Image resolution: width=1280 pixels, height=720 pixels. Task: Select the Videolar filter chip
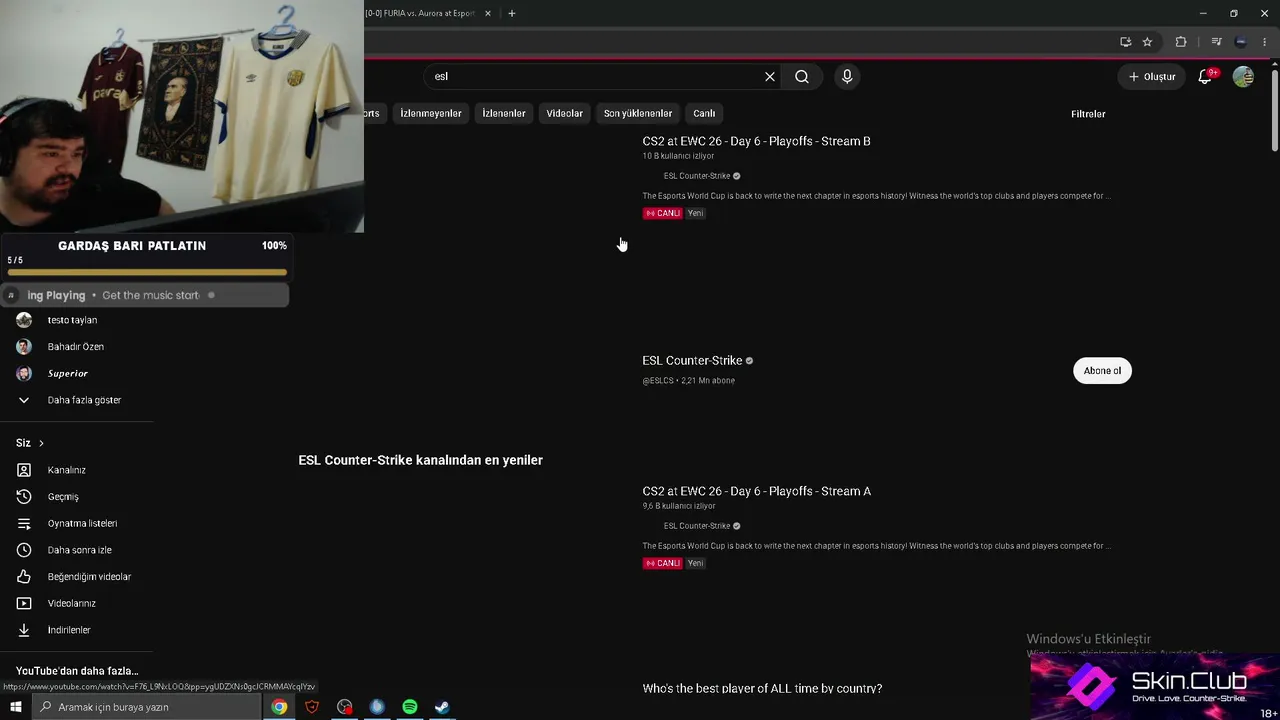(x=565, y=113)
